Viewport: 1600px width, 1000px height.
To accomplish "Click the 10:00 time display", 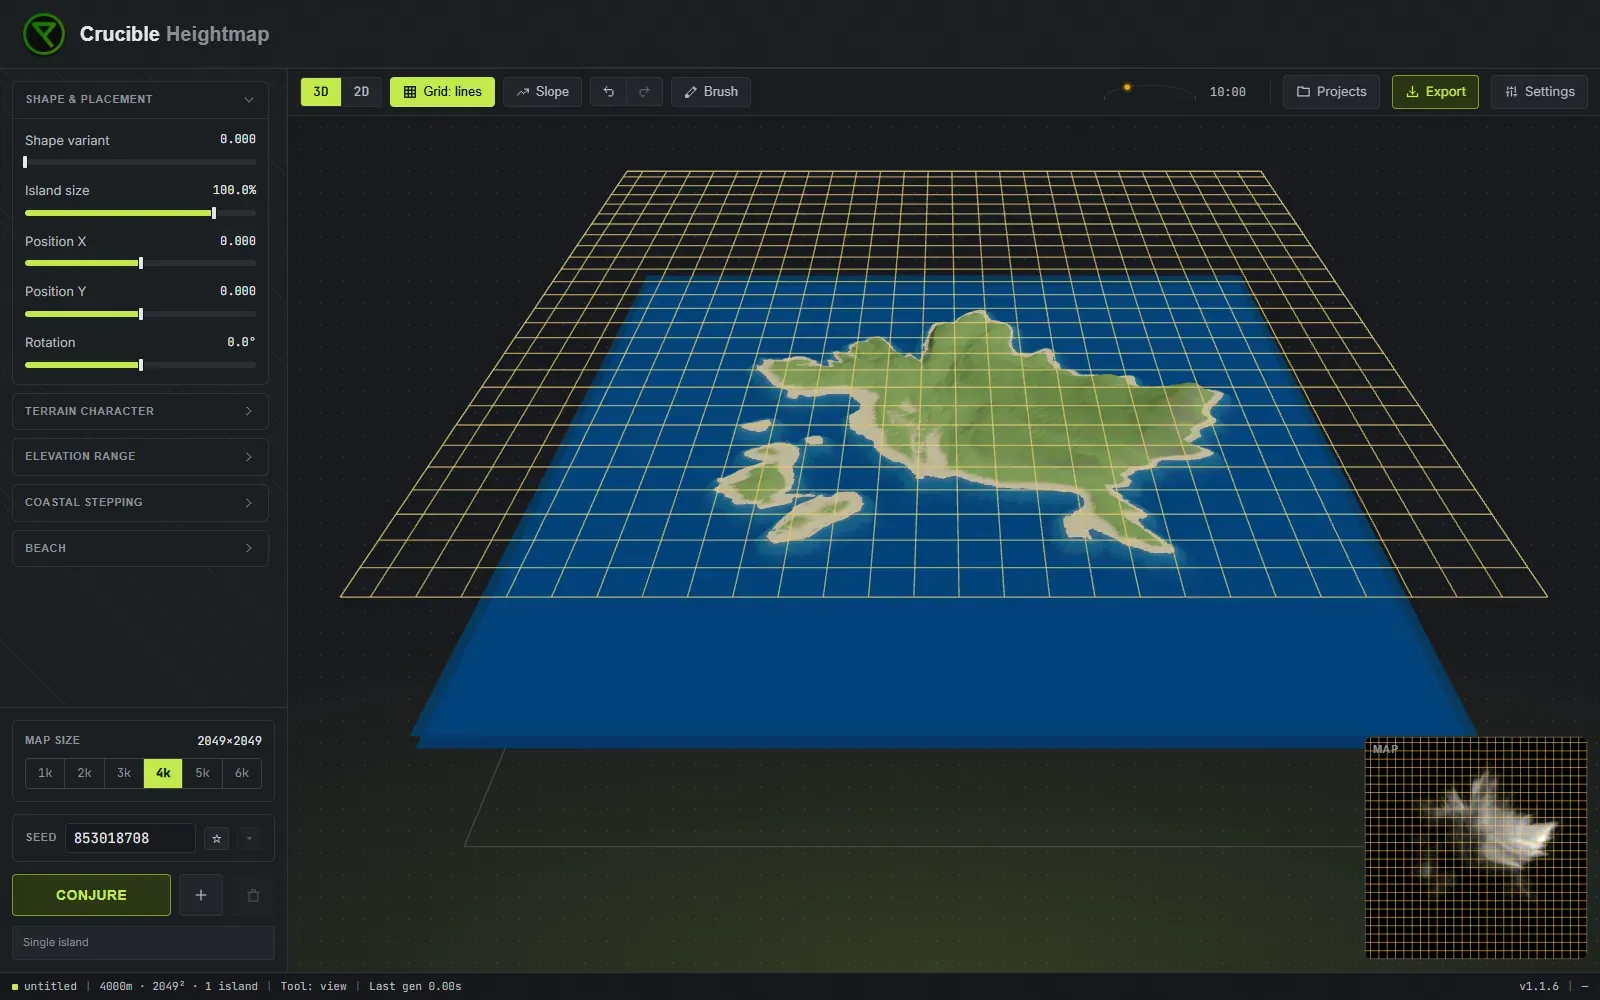I will 1227,92.
